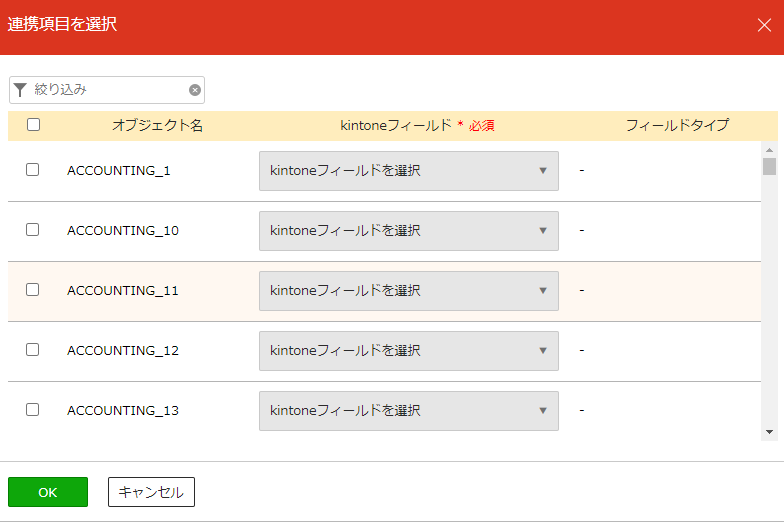
Task: Enable the ACCOUNTING_13 checkbox
Action: click(x=32, y=410)
